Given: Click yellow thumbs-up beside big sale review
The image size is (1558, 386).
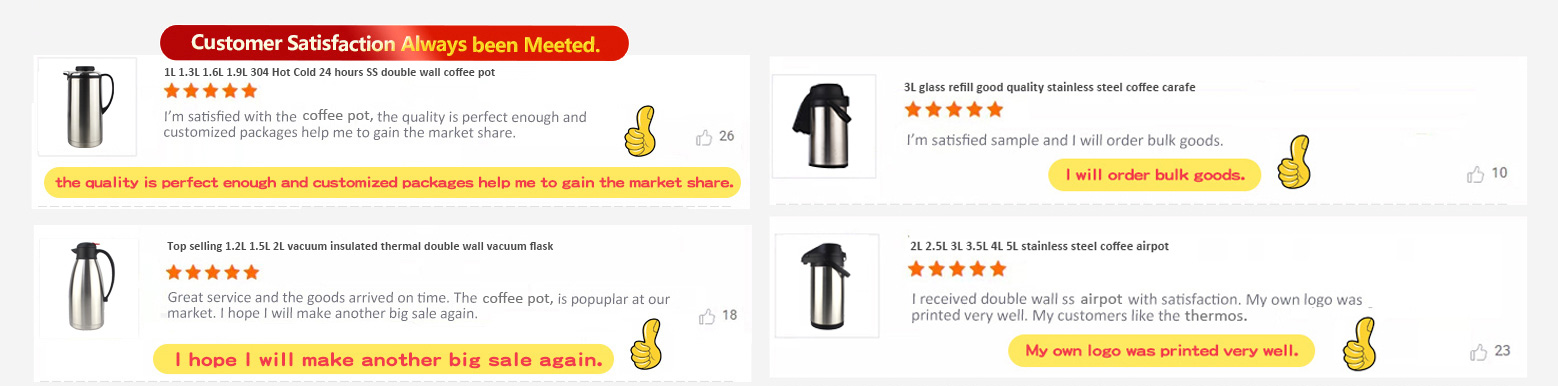Looking at the screenshot, I should tap(646, 343).
